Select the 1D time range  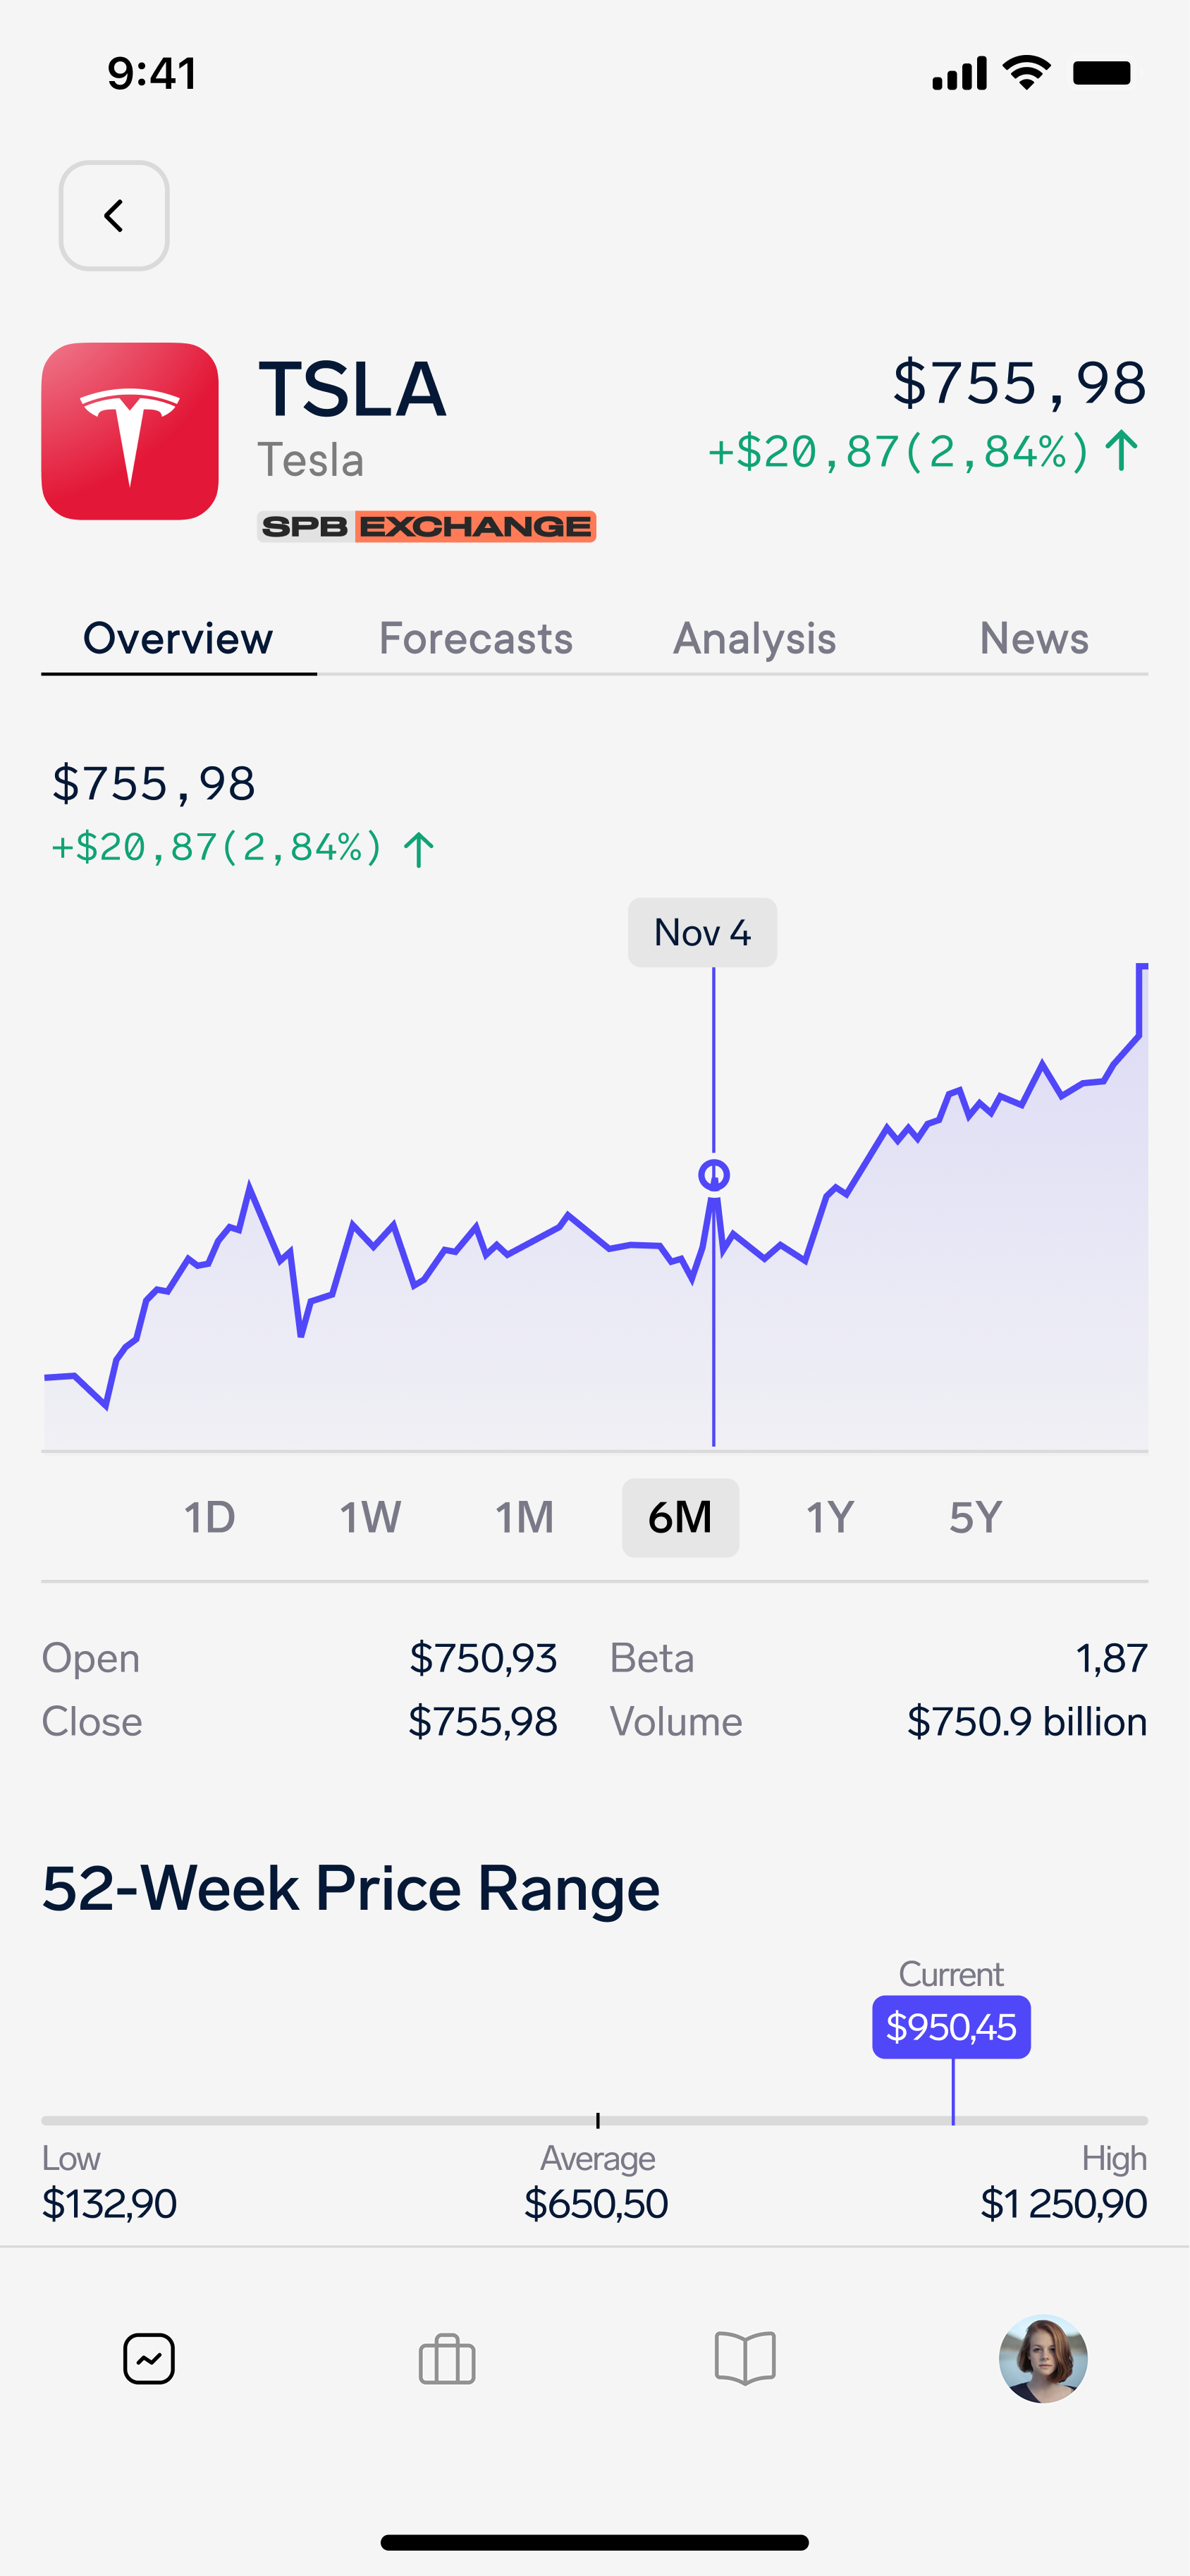tap(210, 1518)
